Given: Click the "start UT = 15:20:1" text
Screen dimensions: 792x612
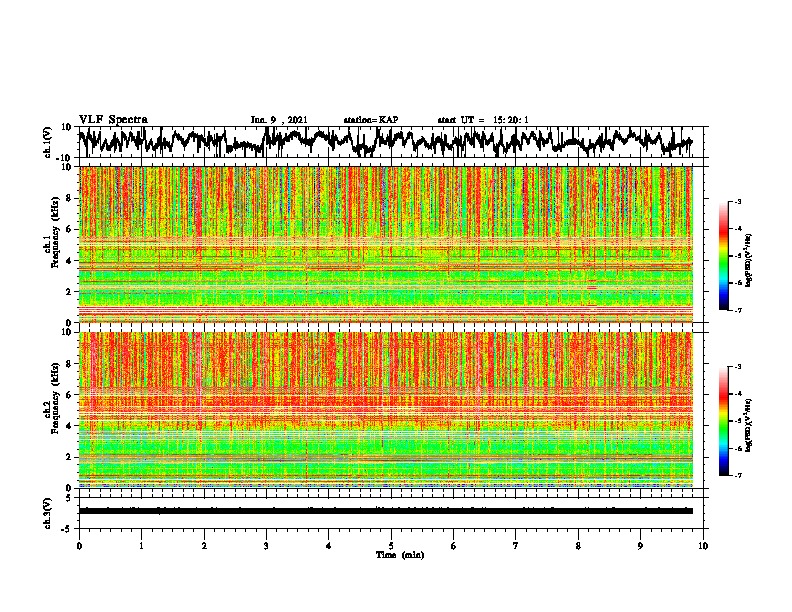Looking at the screenshot, I should 483,120.
